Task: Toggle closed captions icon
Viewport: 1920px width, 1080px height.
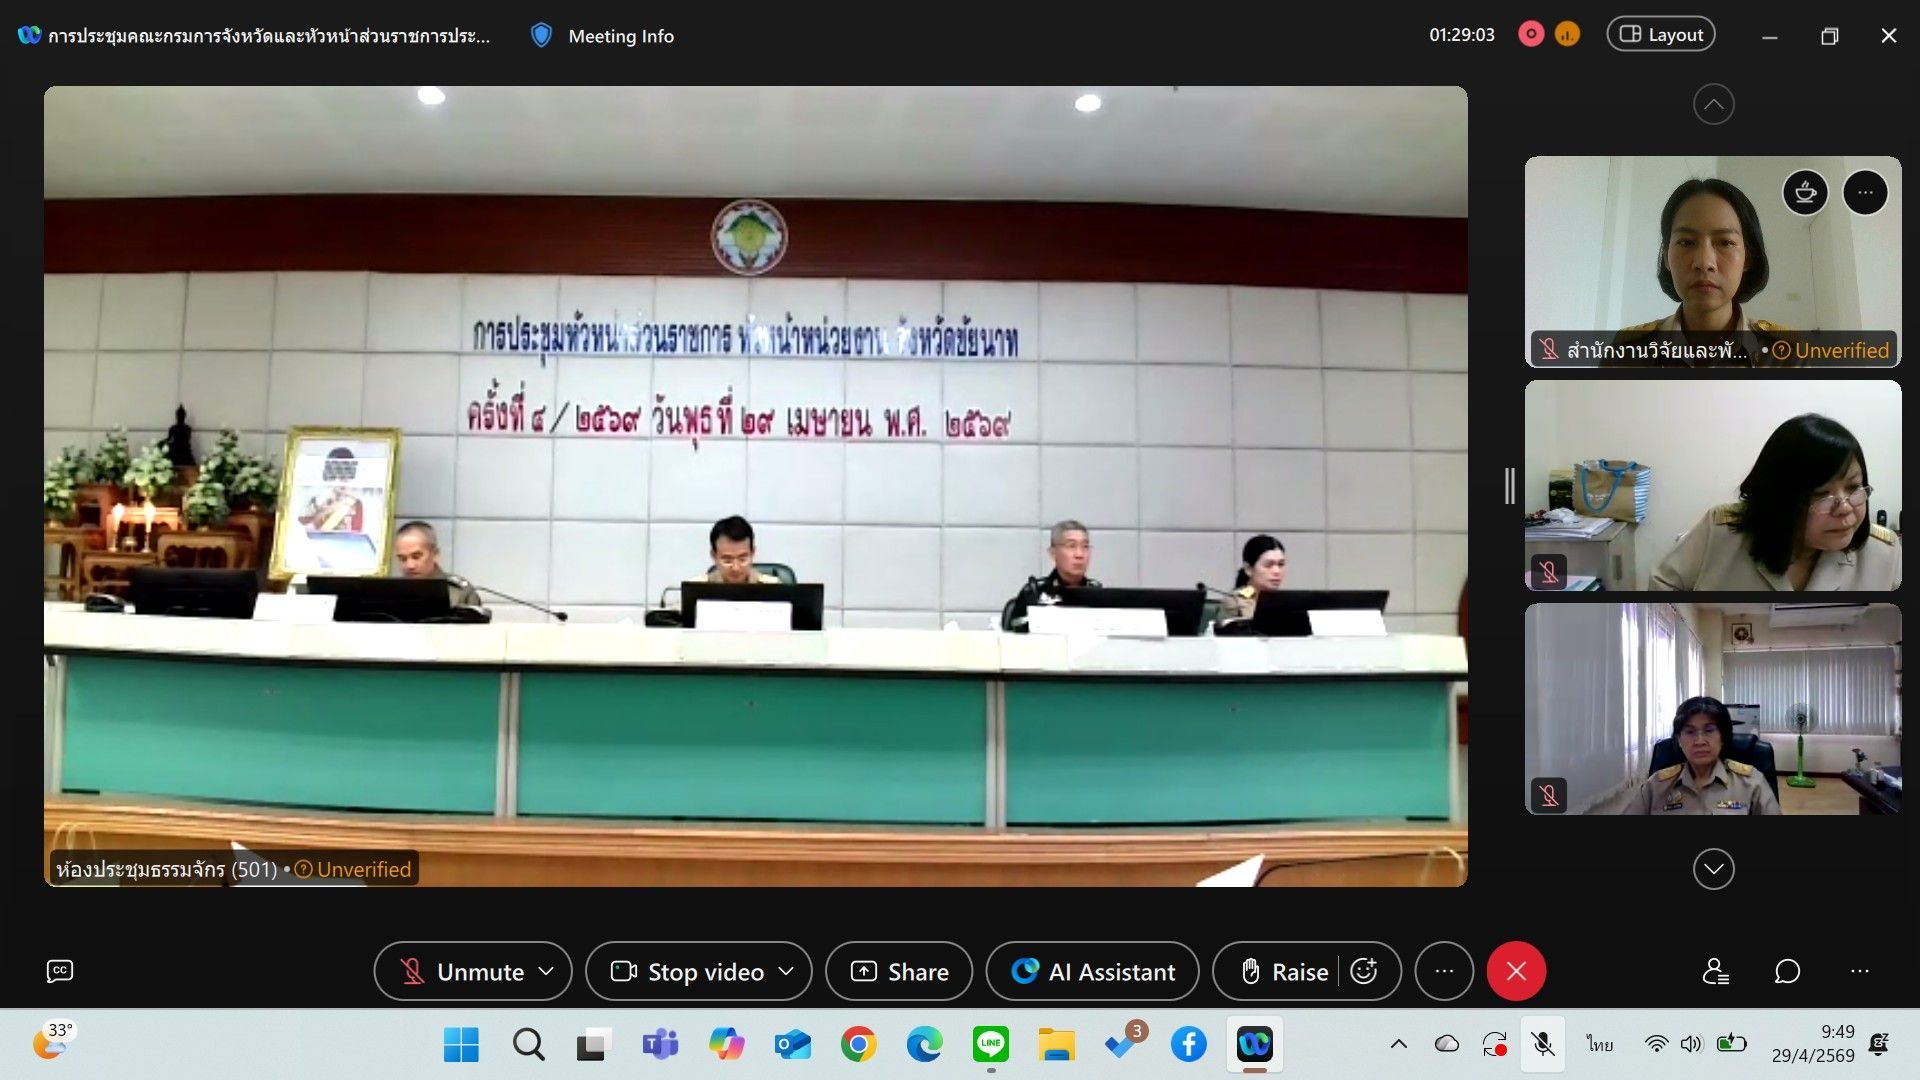Action: coord(60,971)
